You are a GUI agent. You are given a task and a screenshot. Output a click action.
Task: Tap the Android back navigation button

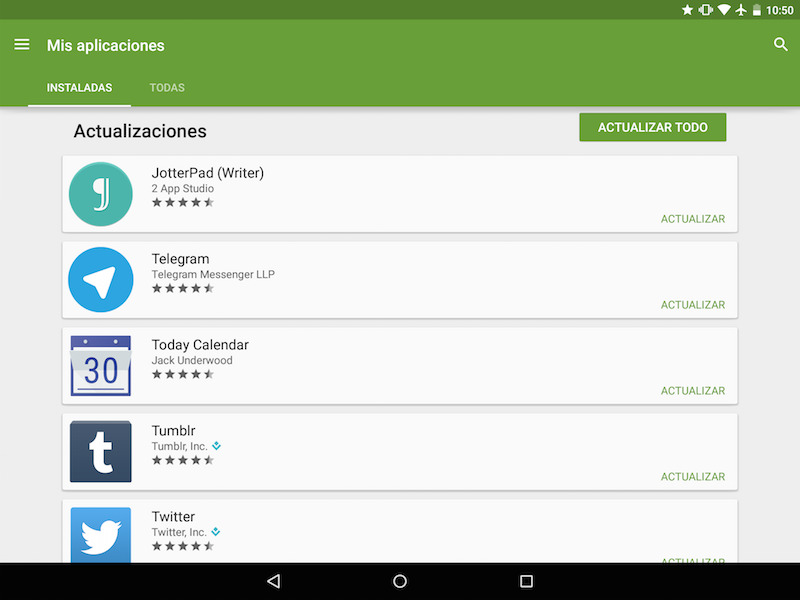pyautogui.click(x=273, y=581)
